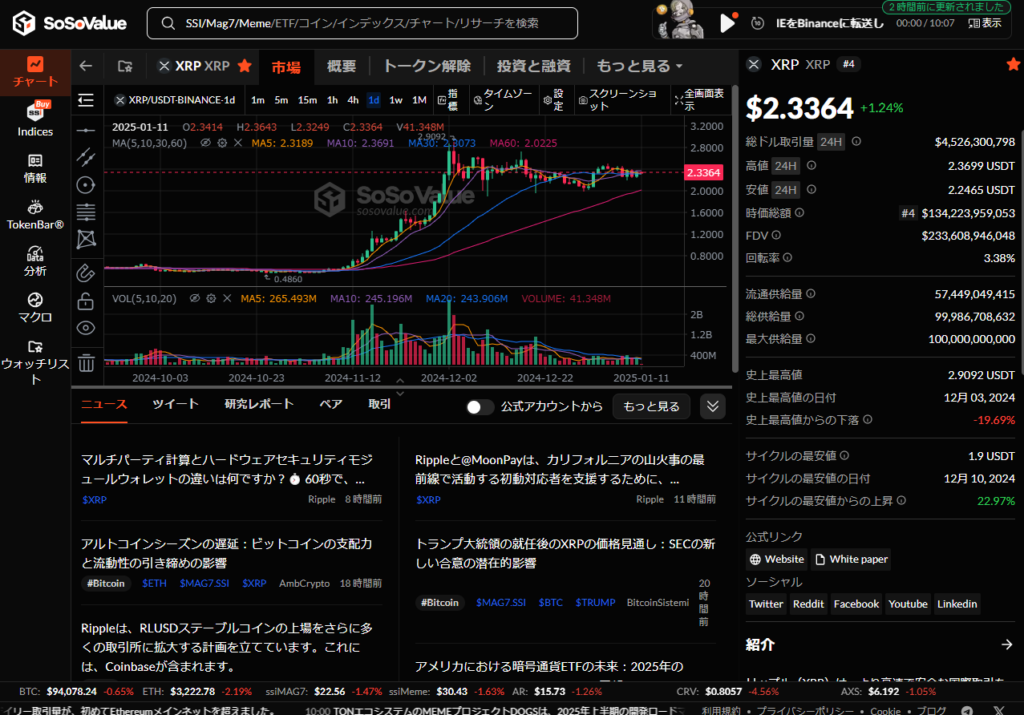Open the 分析 data sidebar section
Viewport: 1024px width, 715px height.
click(x=35, y=261)
